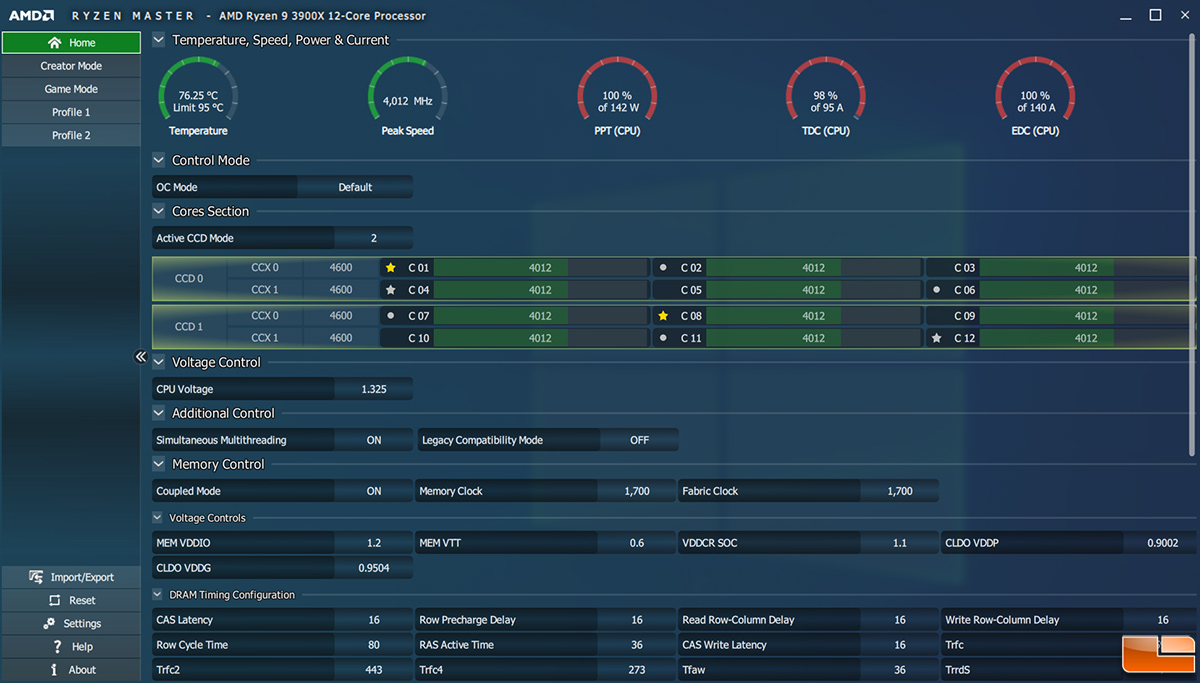Click the Row Cycle Time value 80
This screenshot has width=1200, height=683.
pos(374,645)
